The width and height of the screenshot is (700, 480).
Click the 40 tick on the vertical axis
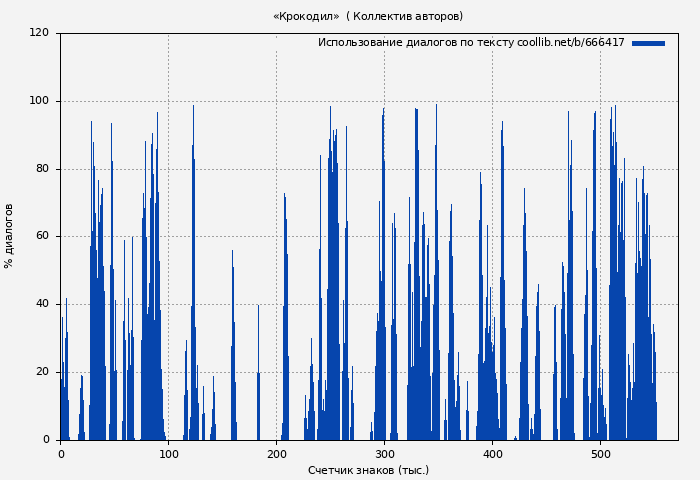pyautogui.click(x=42, y=304)
